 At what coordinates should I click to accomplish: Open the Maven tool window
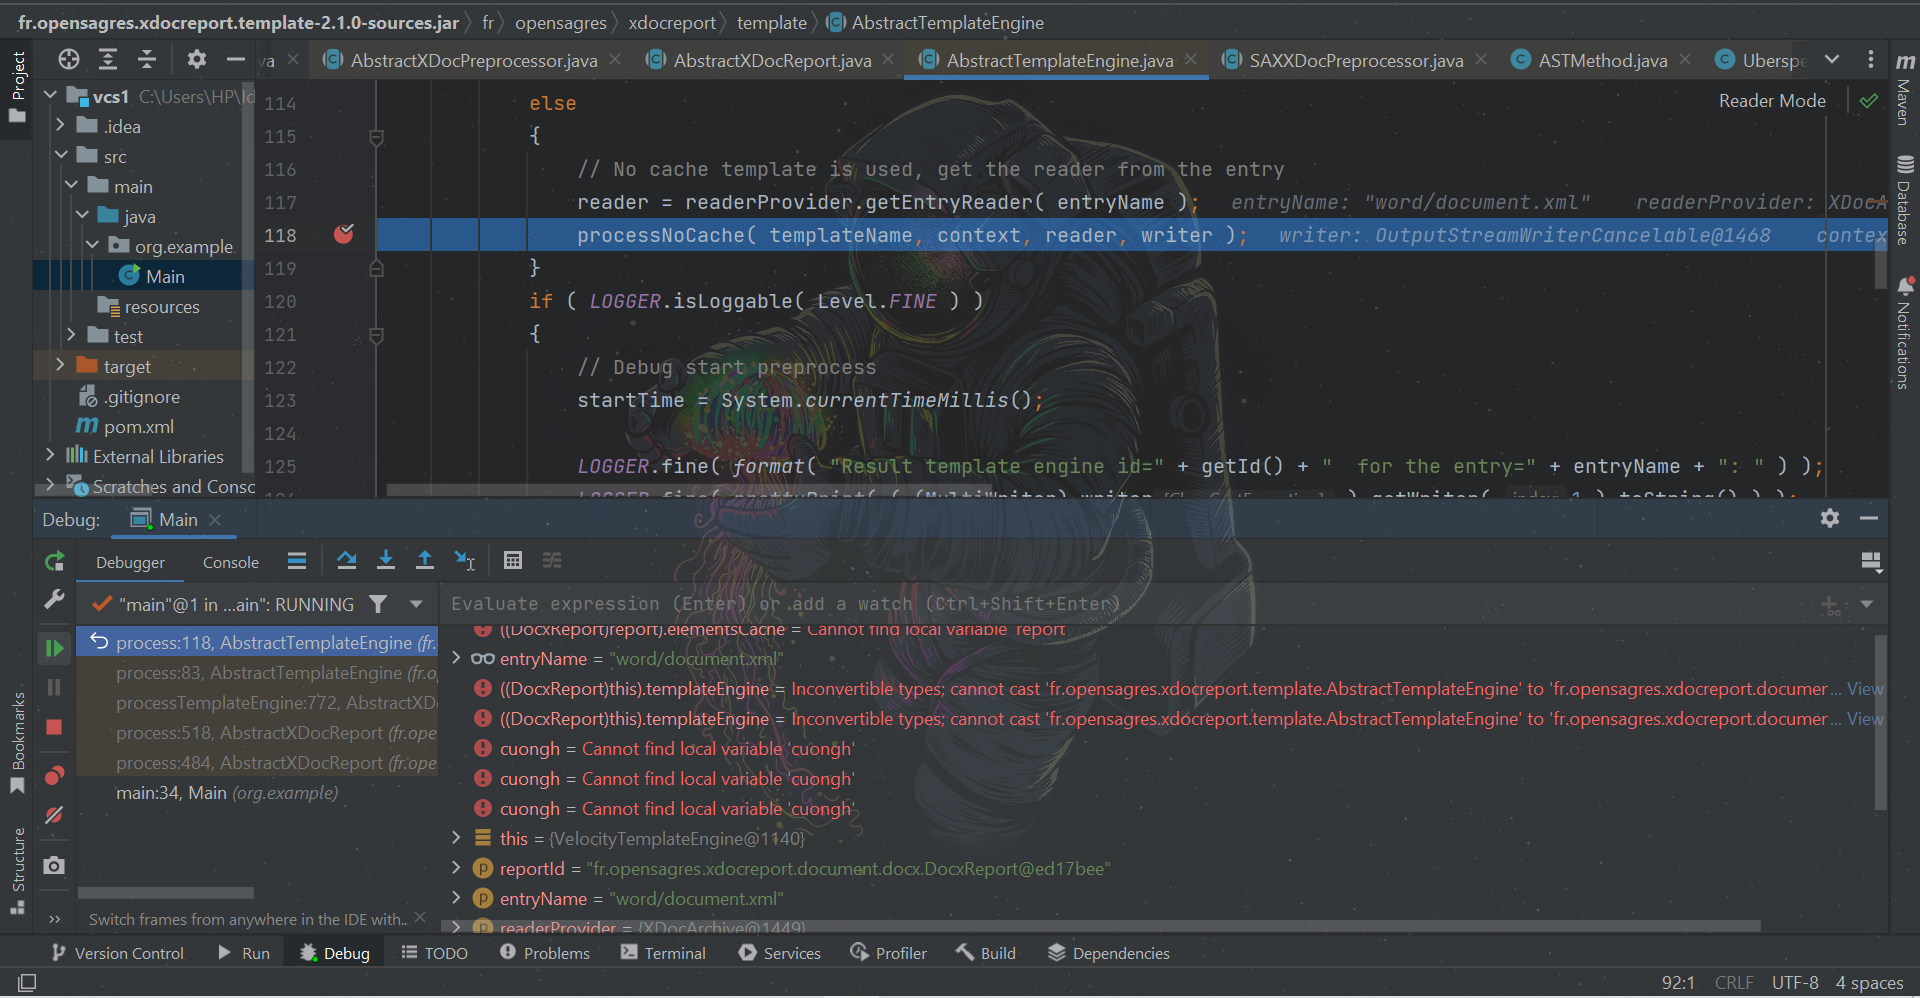coord(1904,88)
